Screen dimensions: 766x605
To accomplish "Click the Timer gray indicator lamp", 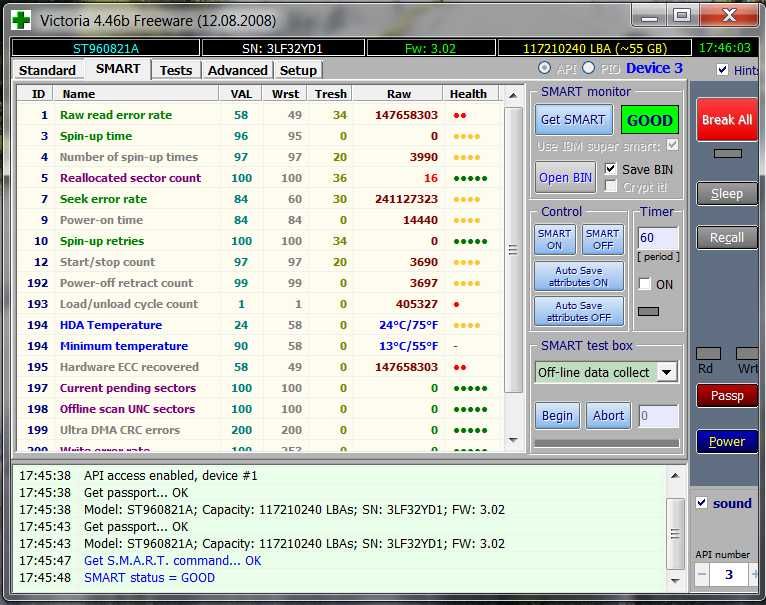I will coord(648,311).
